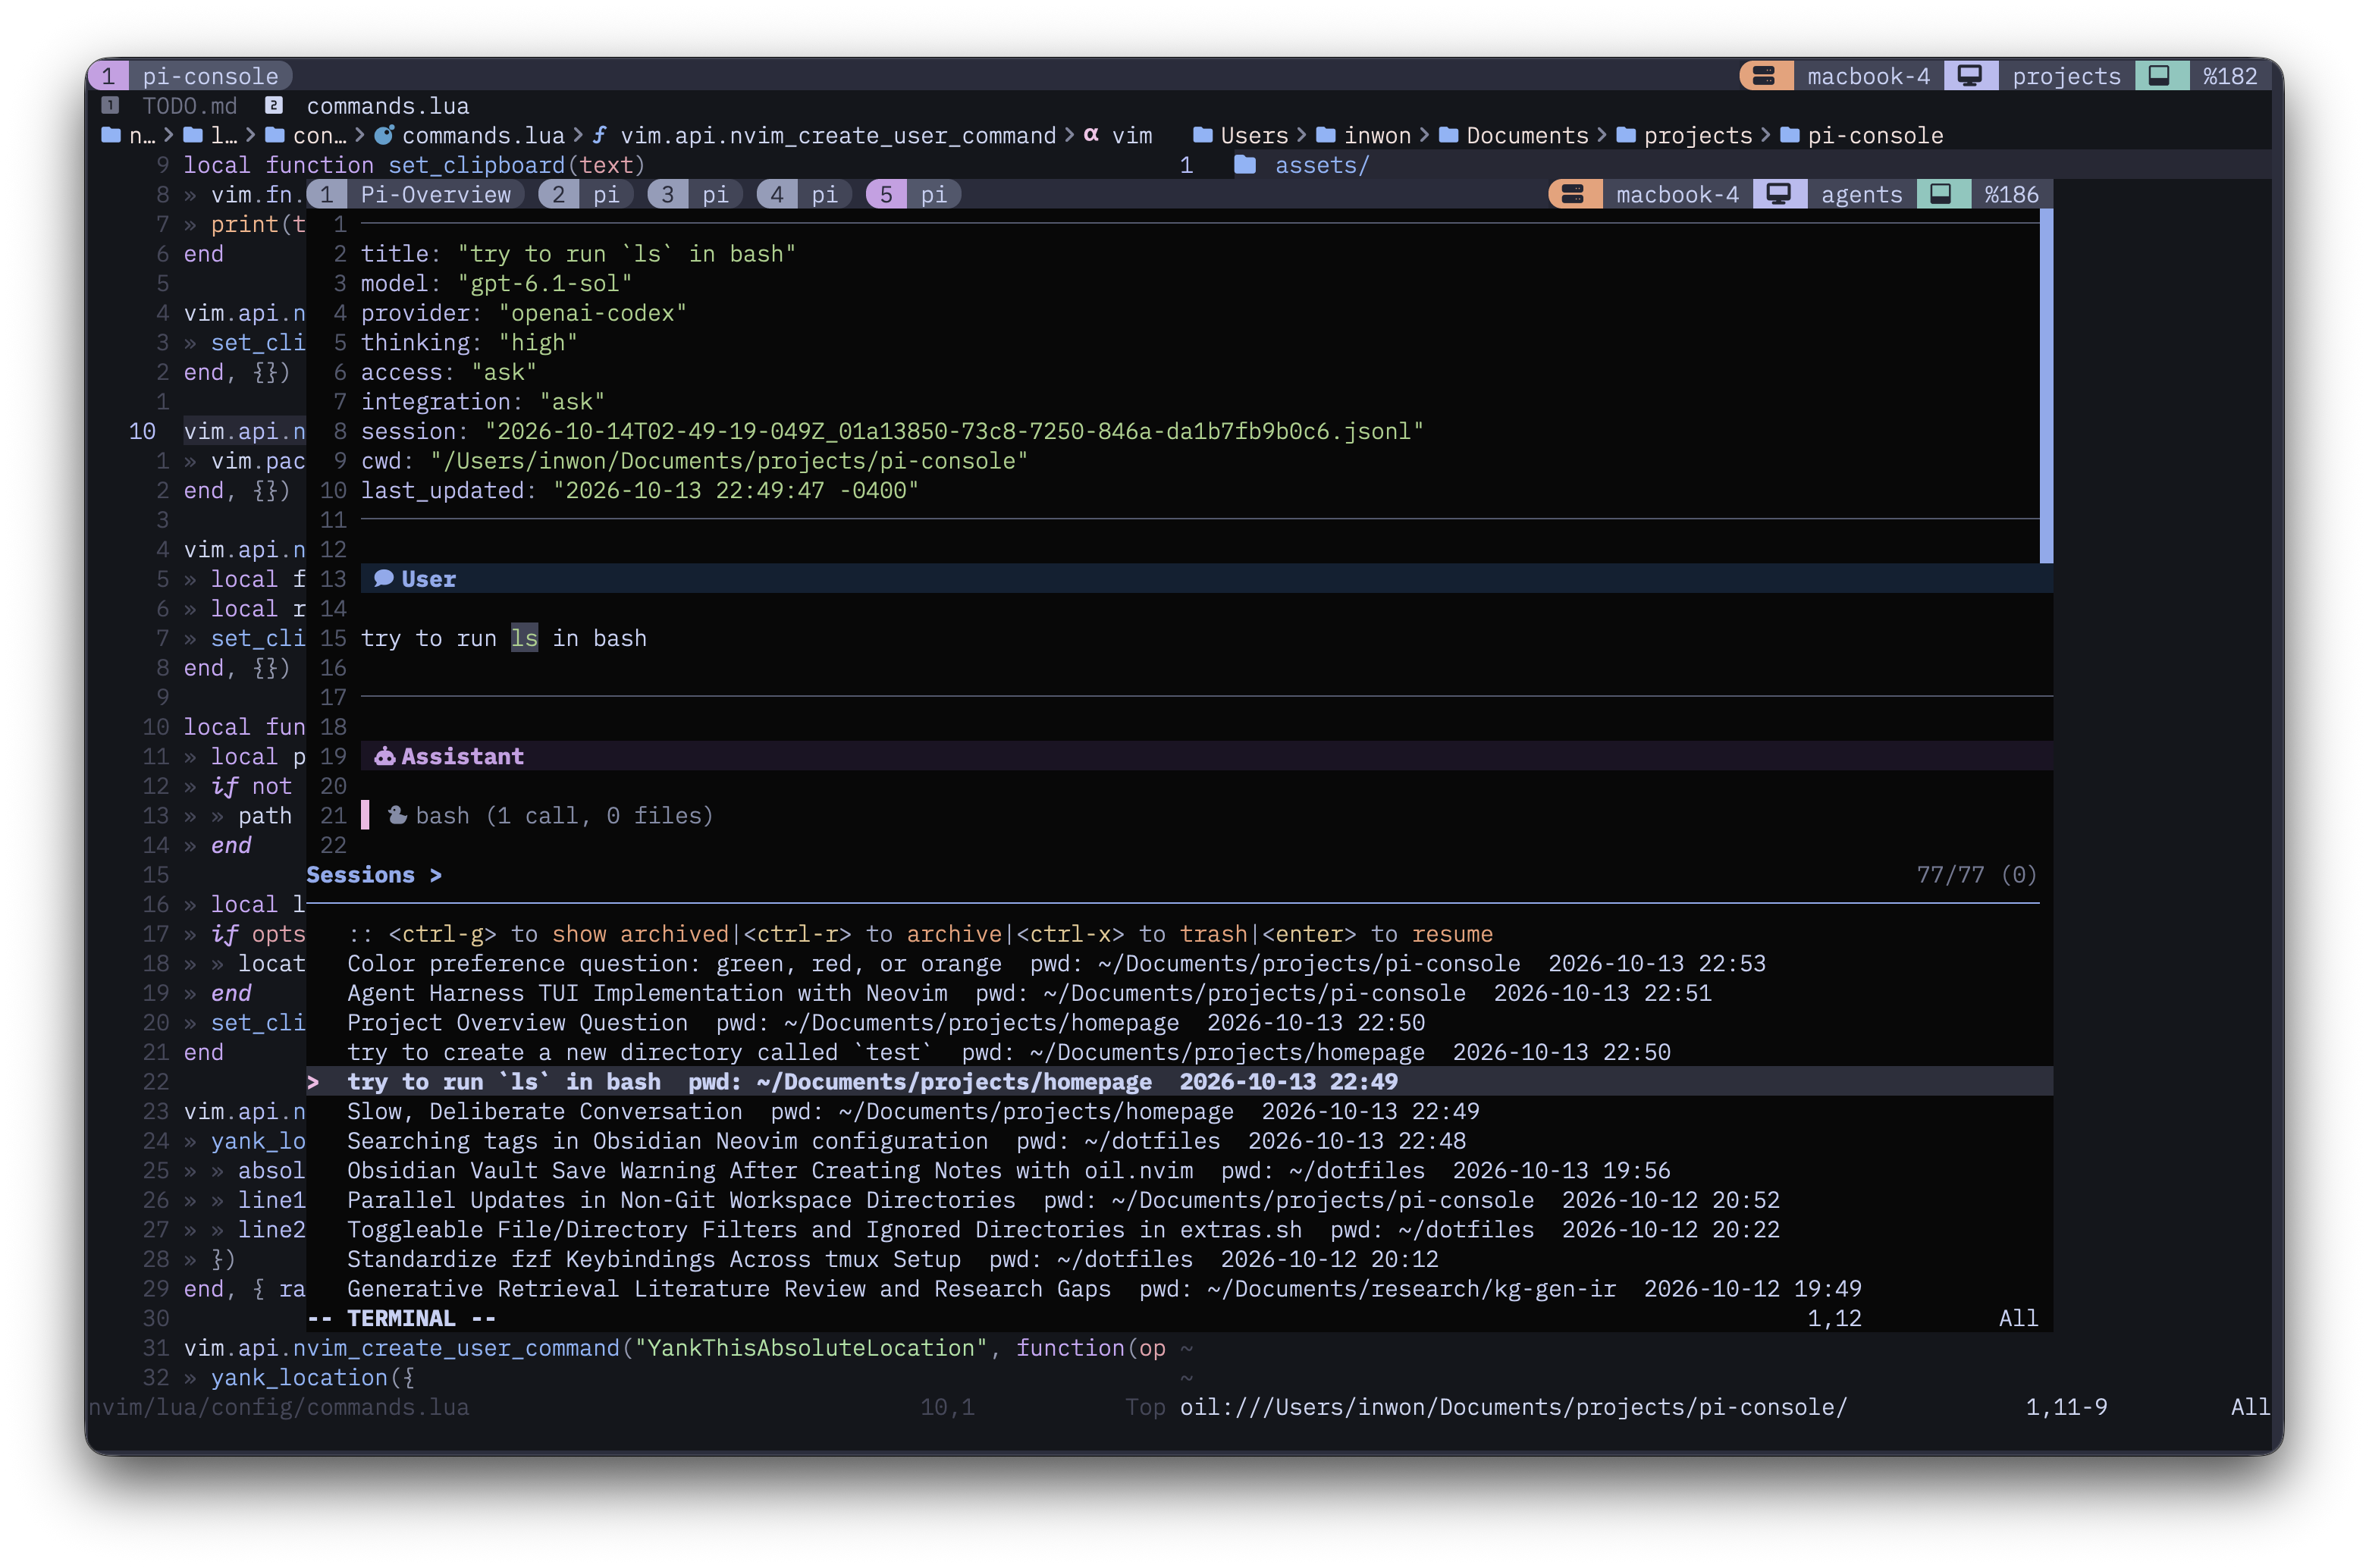Screen dimensions: 2369x1568
Task: Click the robot icon beside Assistant heading
Action: [x=385, y=756]
